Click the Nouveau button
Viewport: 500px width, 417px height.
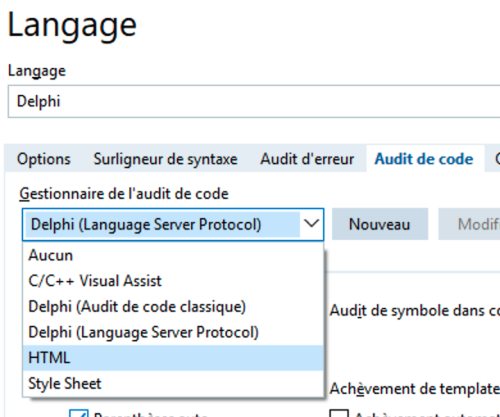[x=380, y=224]
